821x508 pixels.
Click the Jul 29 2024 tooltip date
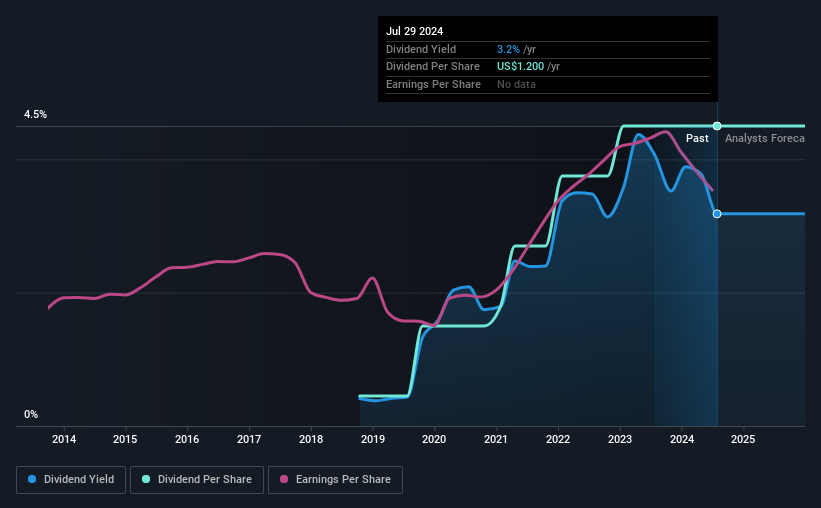[x=414, y=31]
